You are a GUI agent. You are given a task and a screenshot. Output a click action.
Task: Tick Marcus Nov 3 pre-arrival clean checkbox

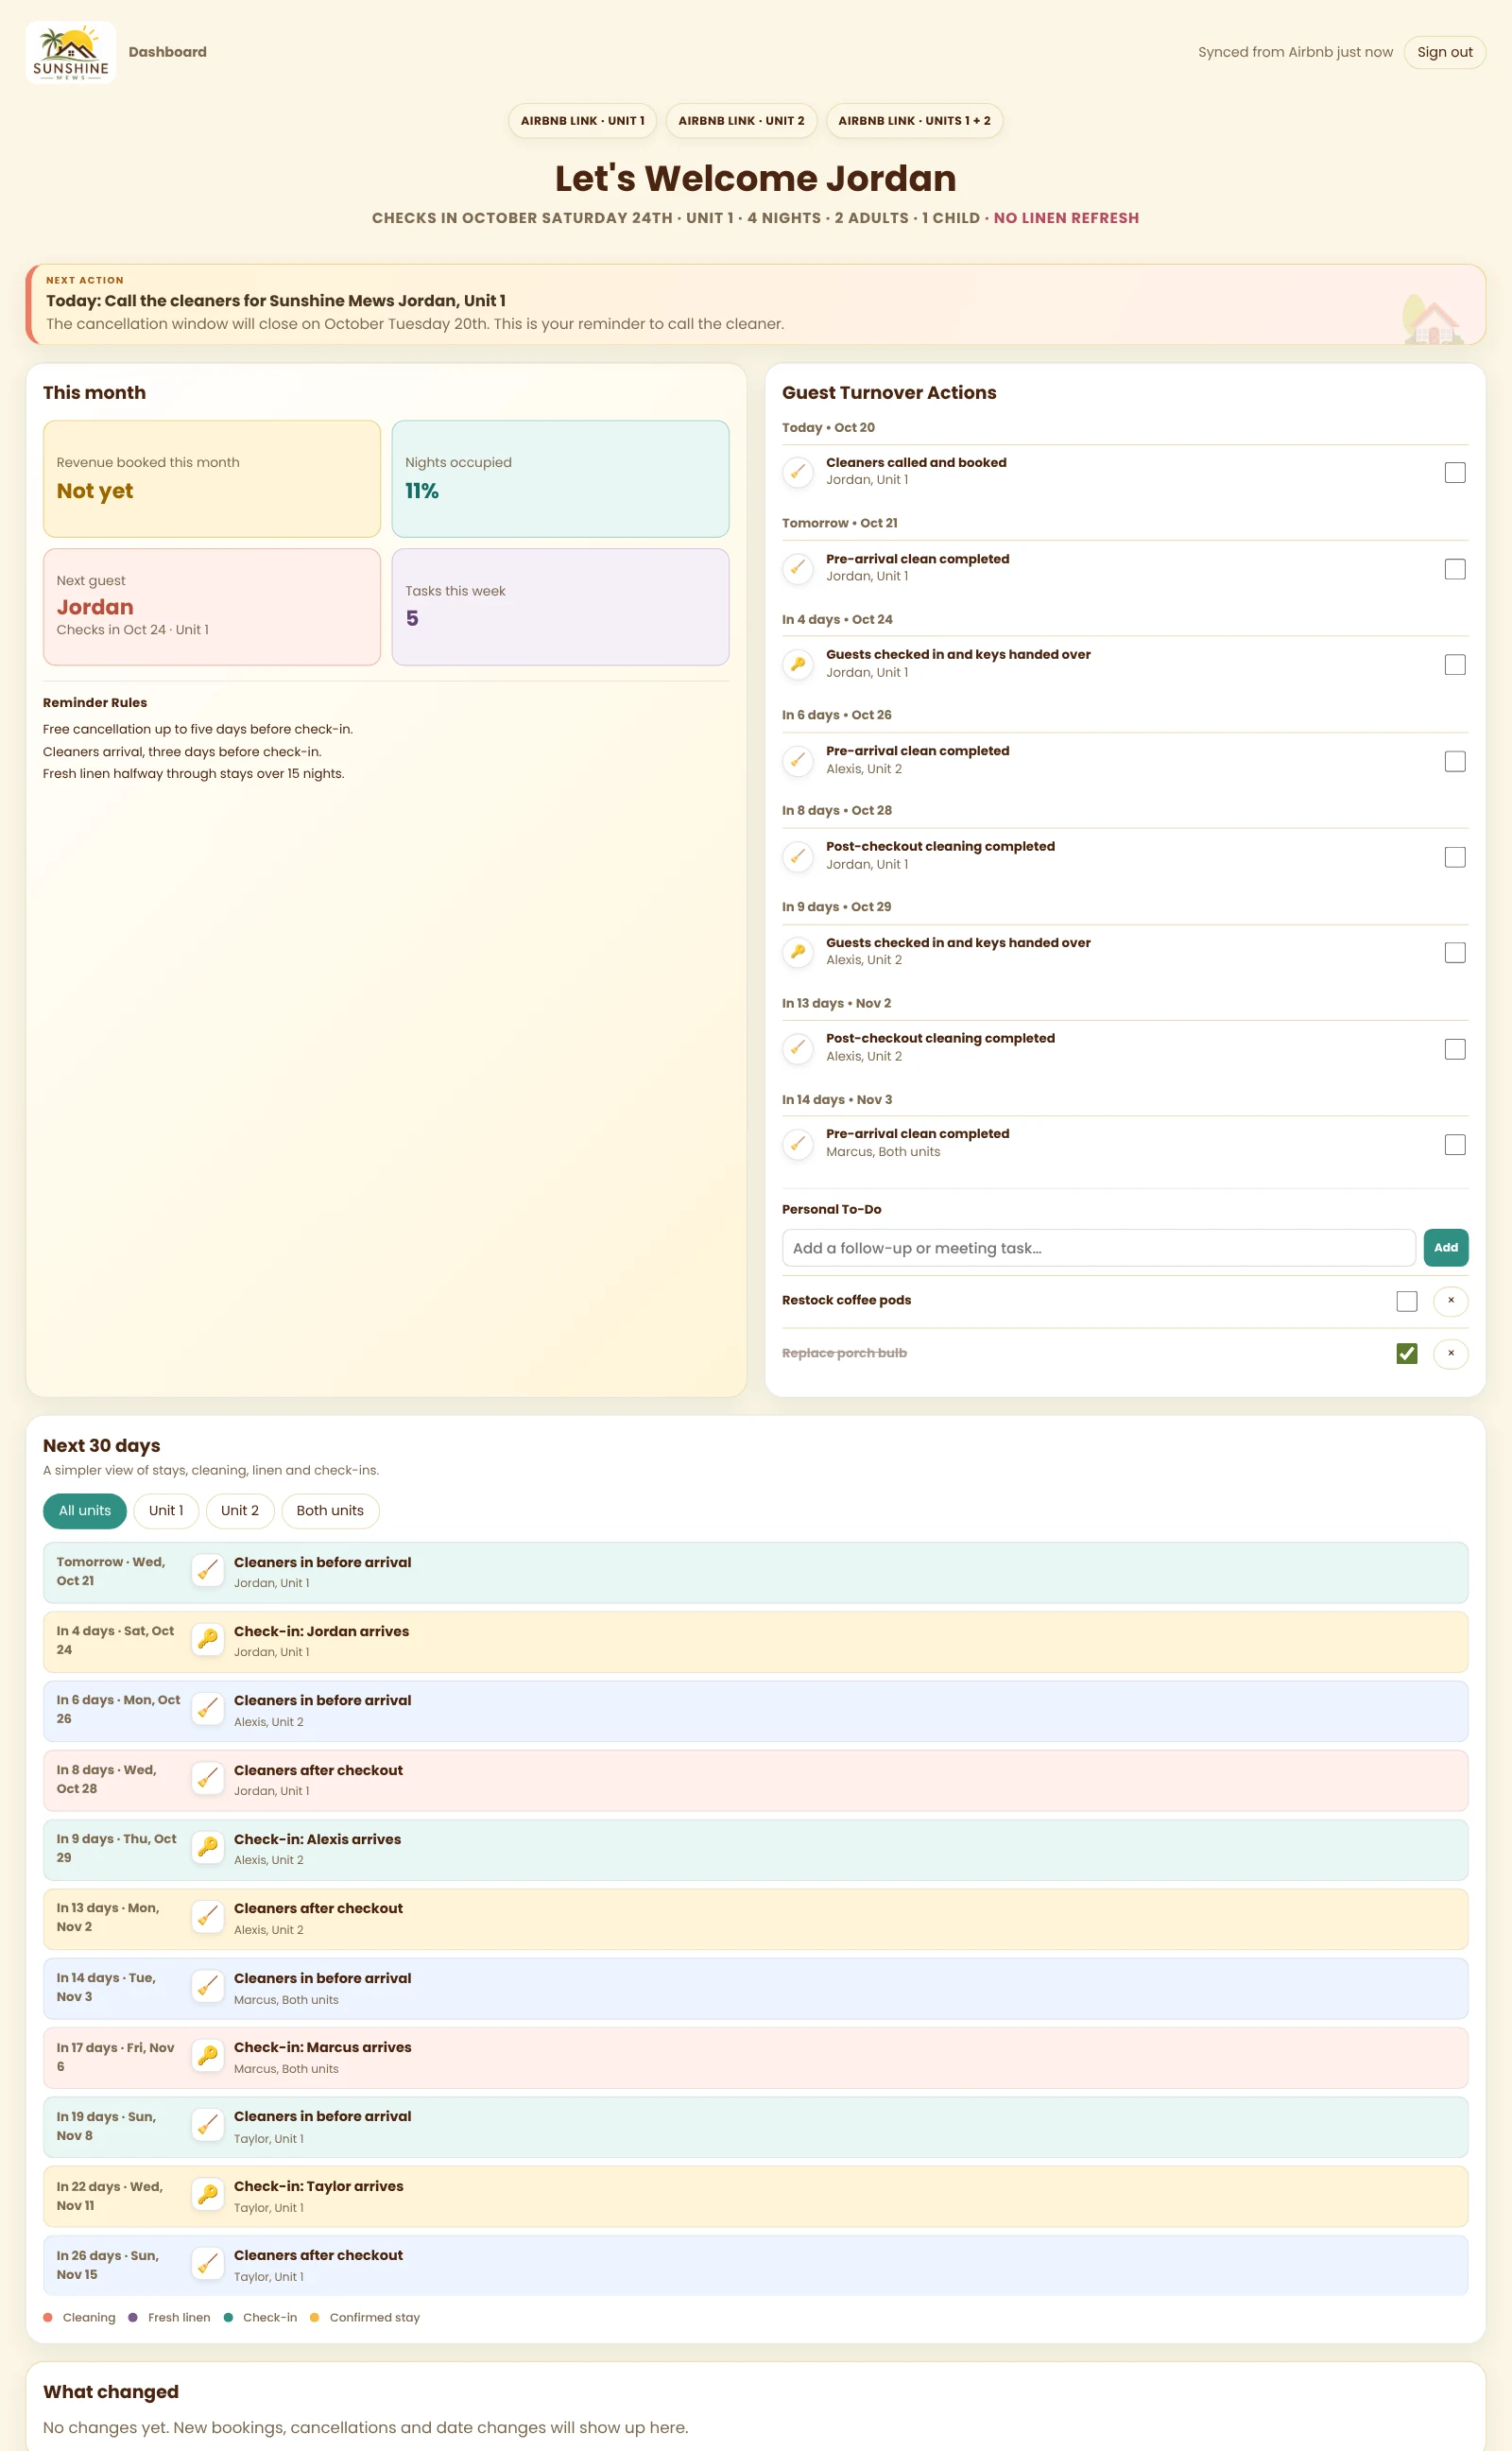[1455, 1144]
